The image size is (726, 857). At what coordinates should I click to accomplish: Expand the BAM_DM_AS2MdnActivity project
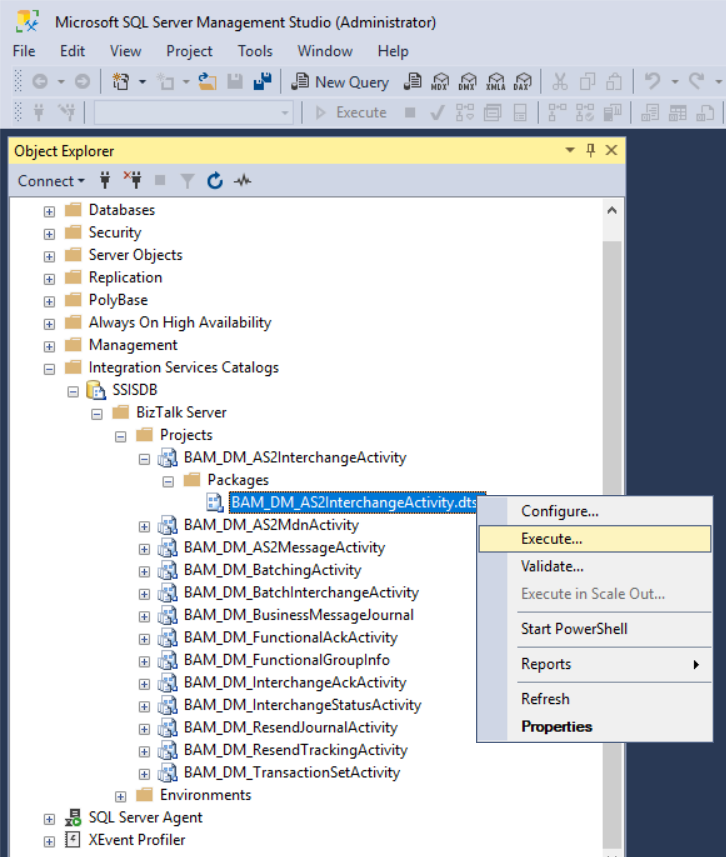click(144, 526)
